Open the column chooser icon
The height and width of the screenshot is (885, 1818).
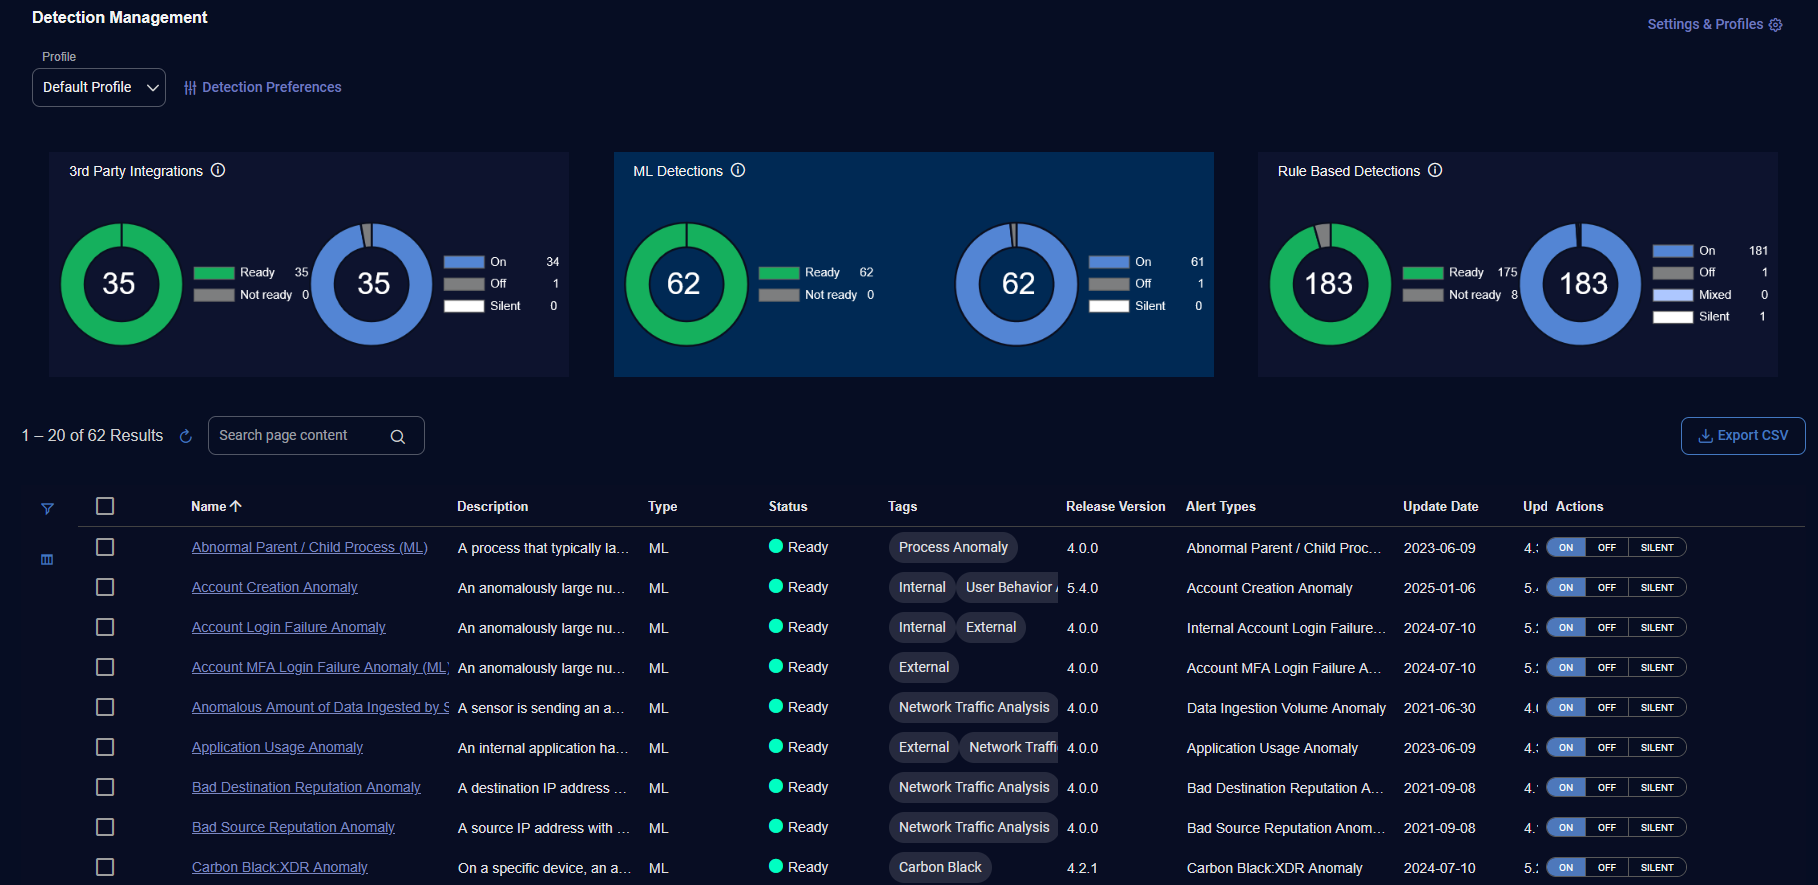pyautogui.click(x=47, y=560)
